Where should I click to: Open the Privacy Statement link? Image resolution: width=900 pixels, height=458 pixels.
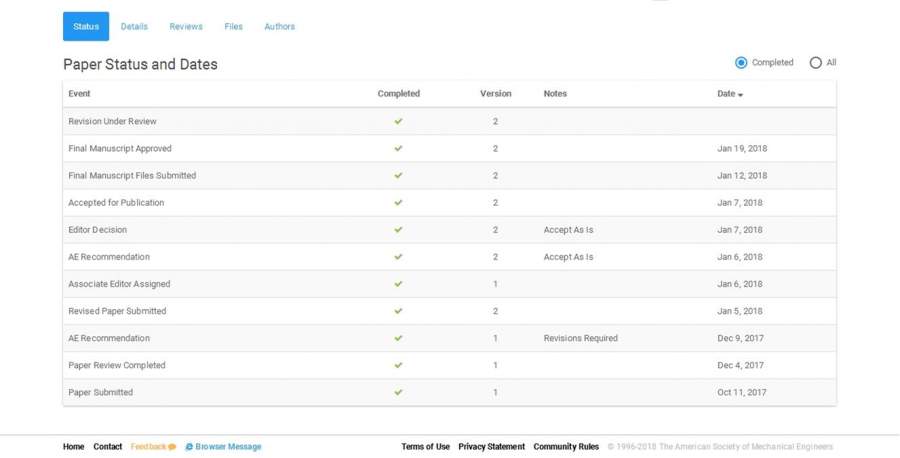tap(491, 447)
